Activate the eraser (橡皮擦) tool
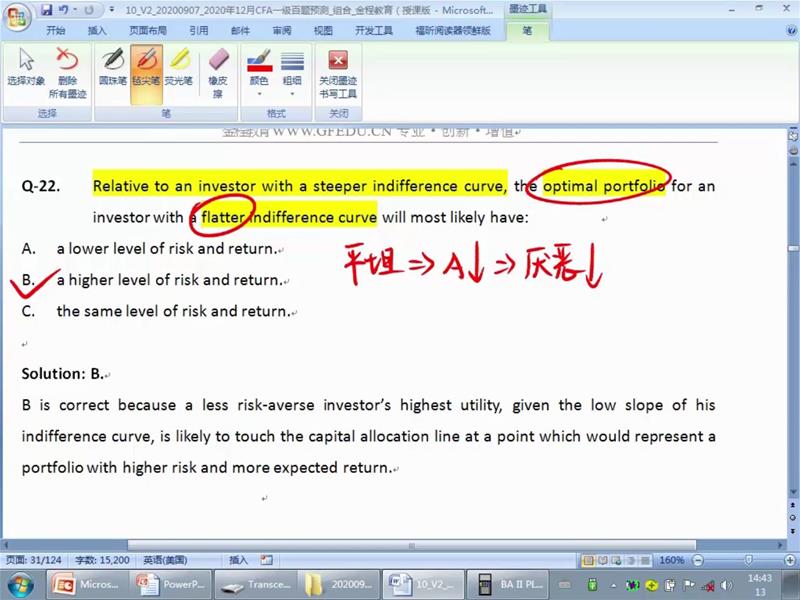This screenshot has width=800, height=600. click(x=218, y=72)
